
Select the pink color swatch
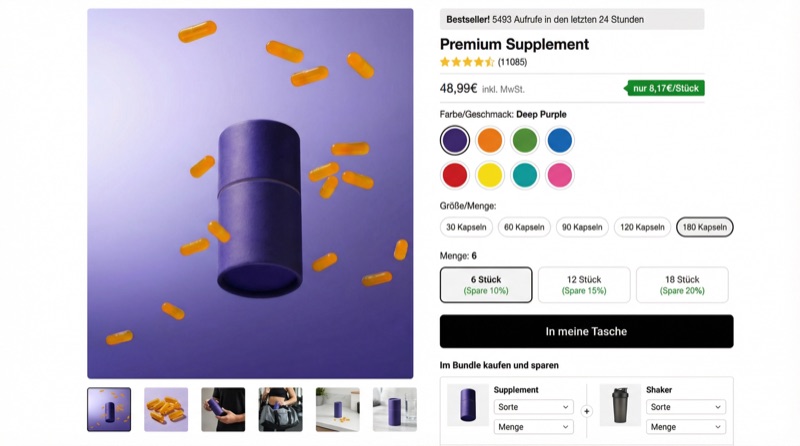[x=560, y=175]
